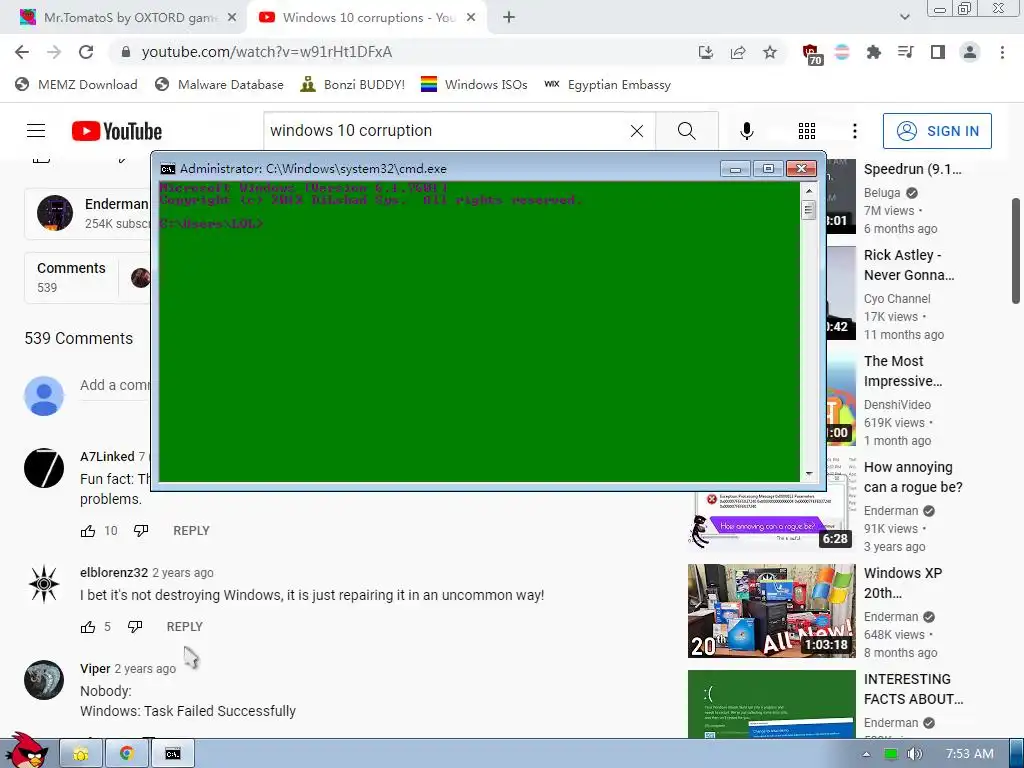
Task: Open Enderman channel avatar
Action: point(55,213)
